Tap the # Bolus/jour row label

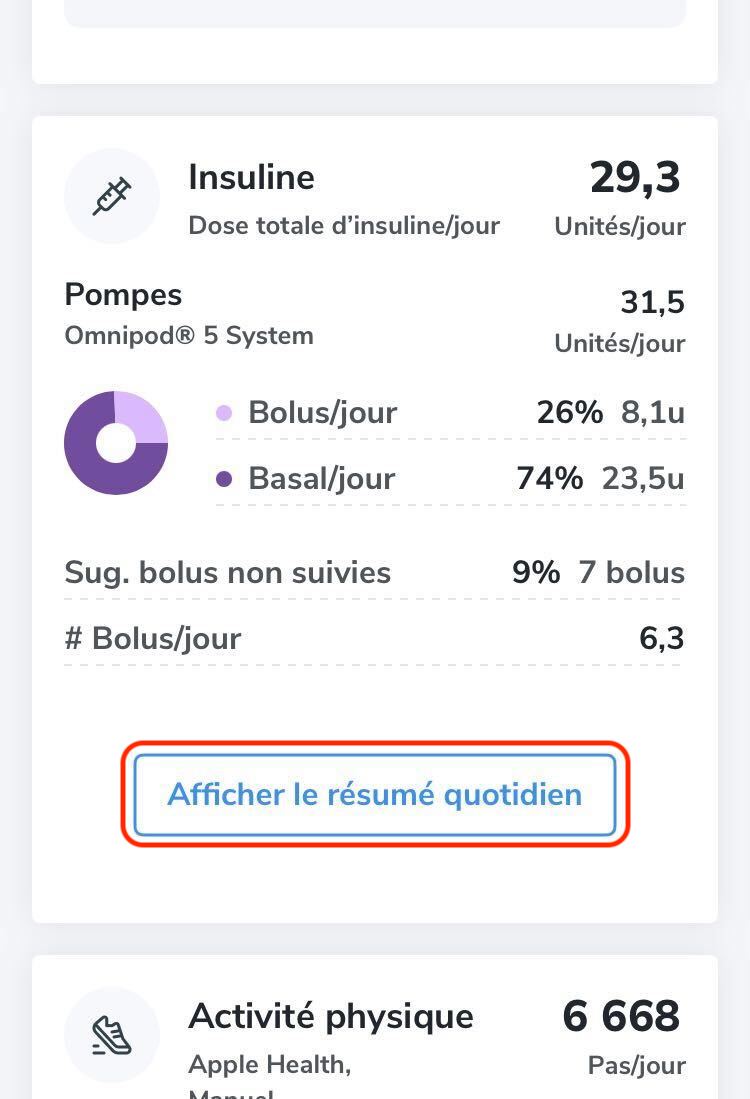153,638
